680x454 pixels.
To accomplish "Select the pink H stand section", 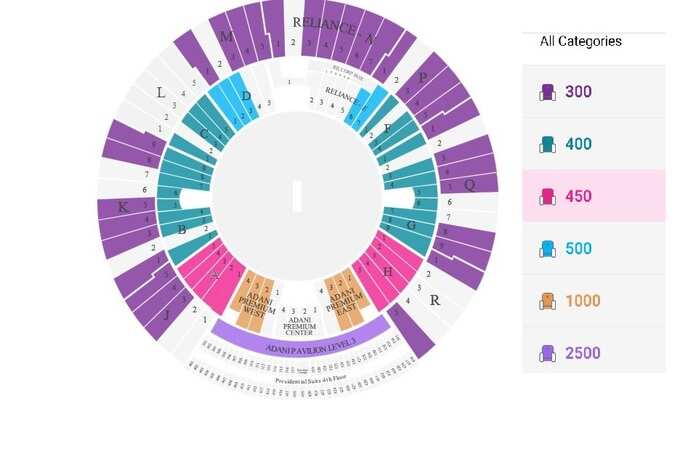I will [x=387, y=270].
